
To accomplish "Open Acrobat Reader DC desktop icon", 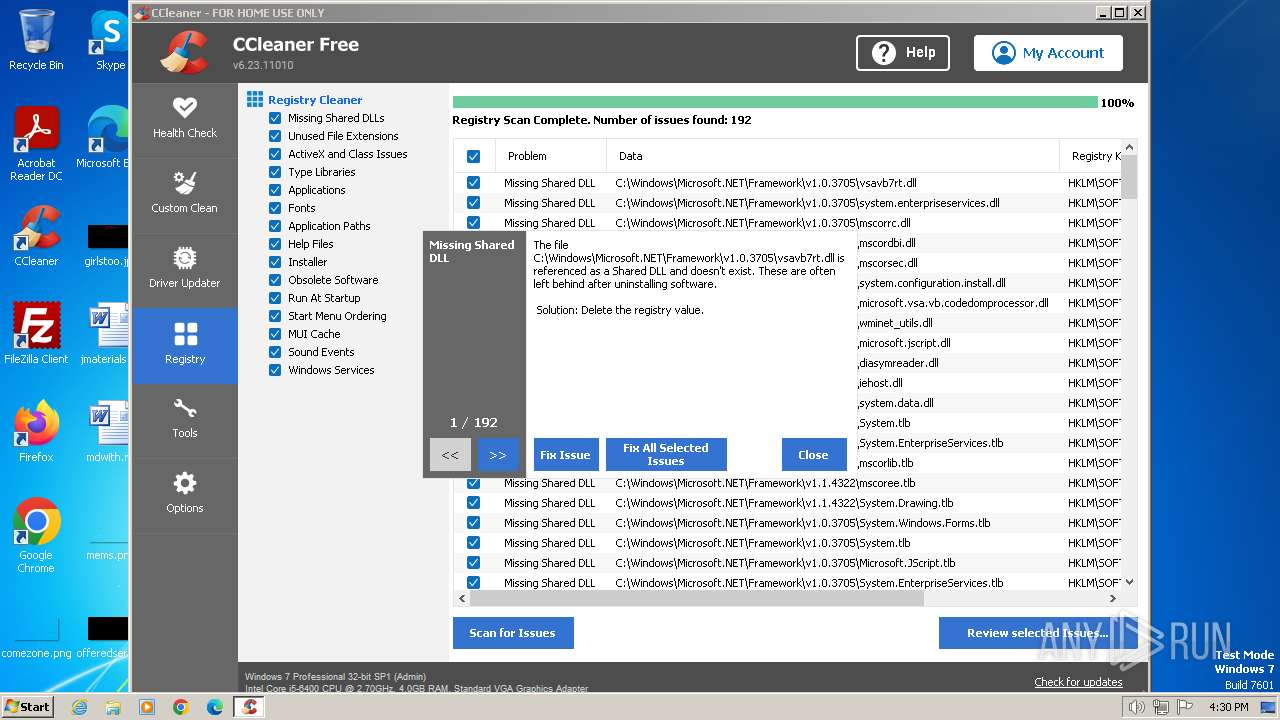I will tap(36, 144).
